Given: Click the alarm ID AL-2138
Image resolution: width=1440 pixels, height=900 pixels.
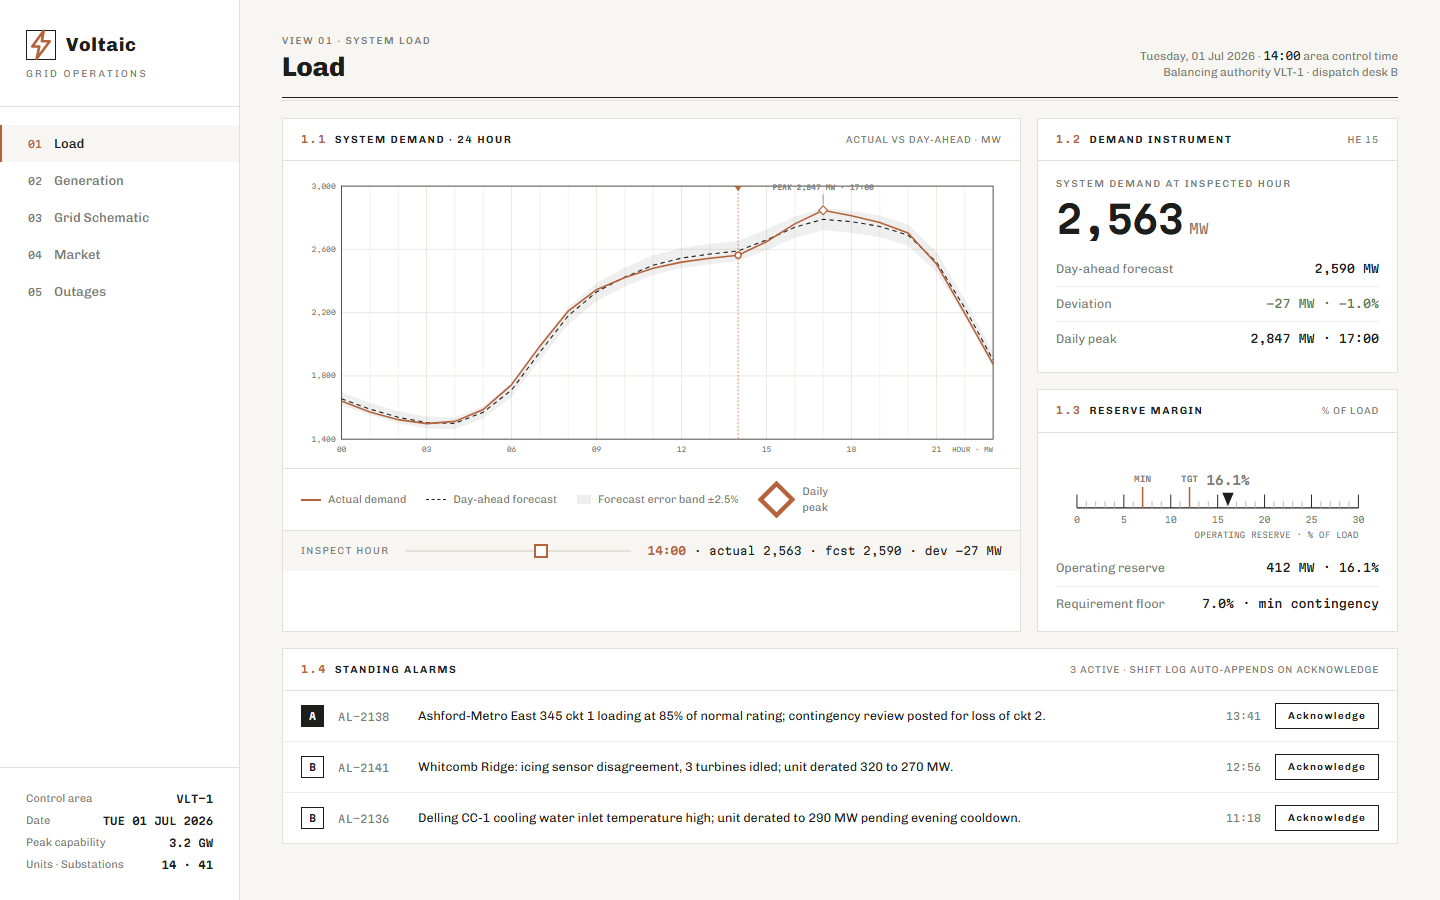Looking at the screenshot, I should click(x=363, y=717).
